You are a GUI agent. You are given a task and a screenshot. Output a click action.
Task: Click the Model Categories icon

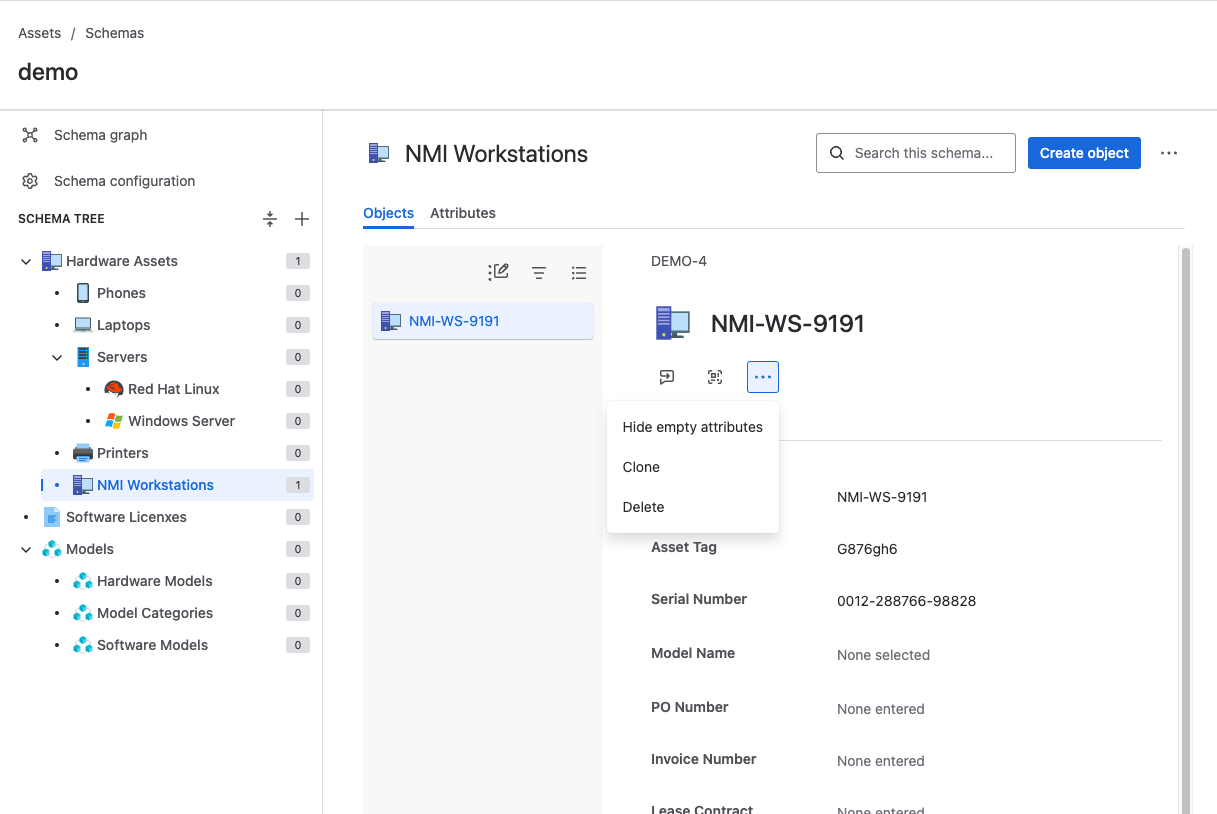83,613
